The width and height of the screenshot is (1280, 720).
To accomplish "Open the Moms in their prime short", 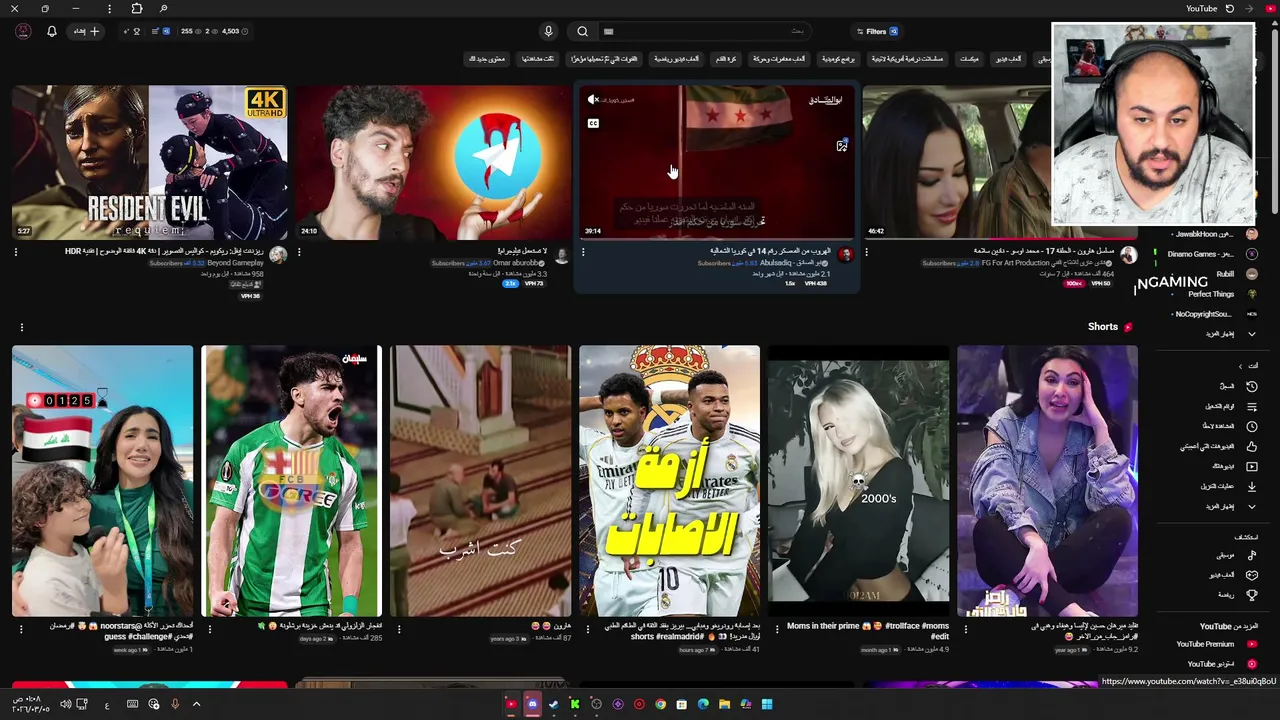I will [858, 481].
